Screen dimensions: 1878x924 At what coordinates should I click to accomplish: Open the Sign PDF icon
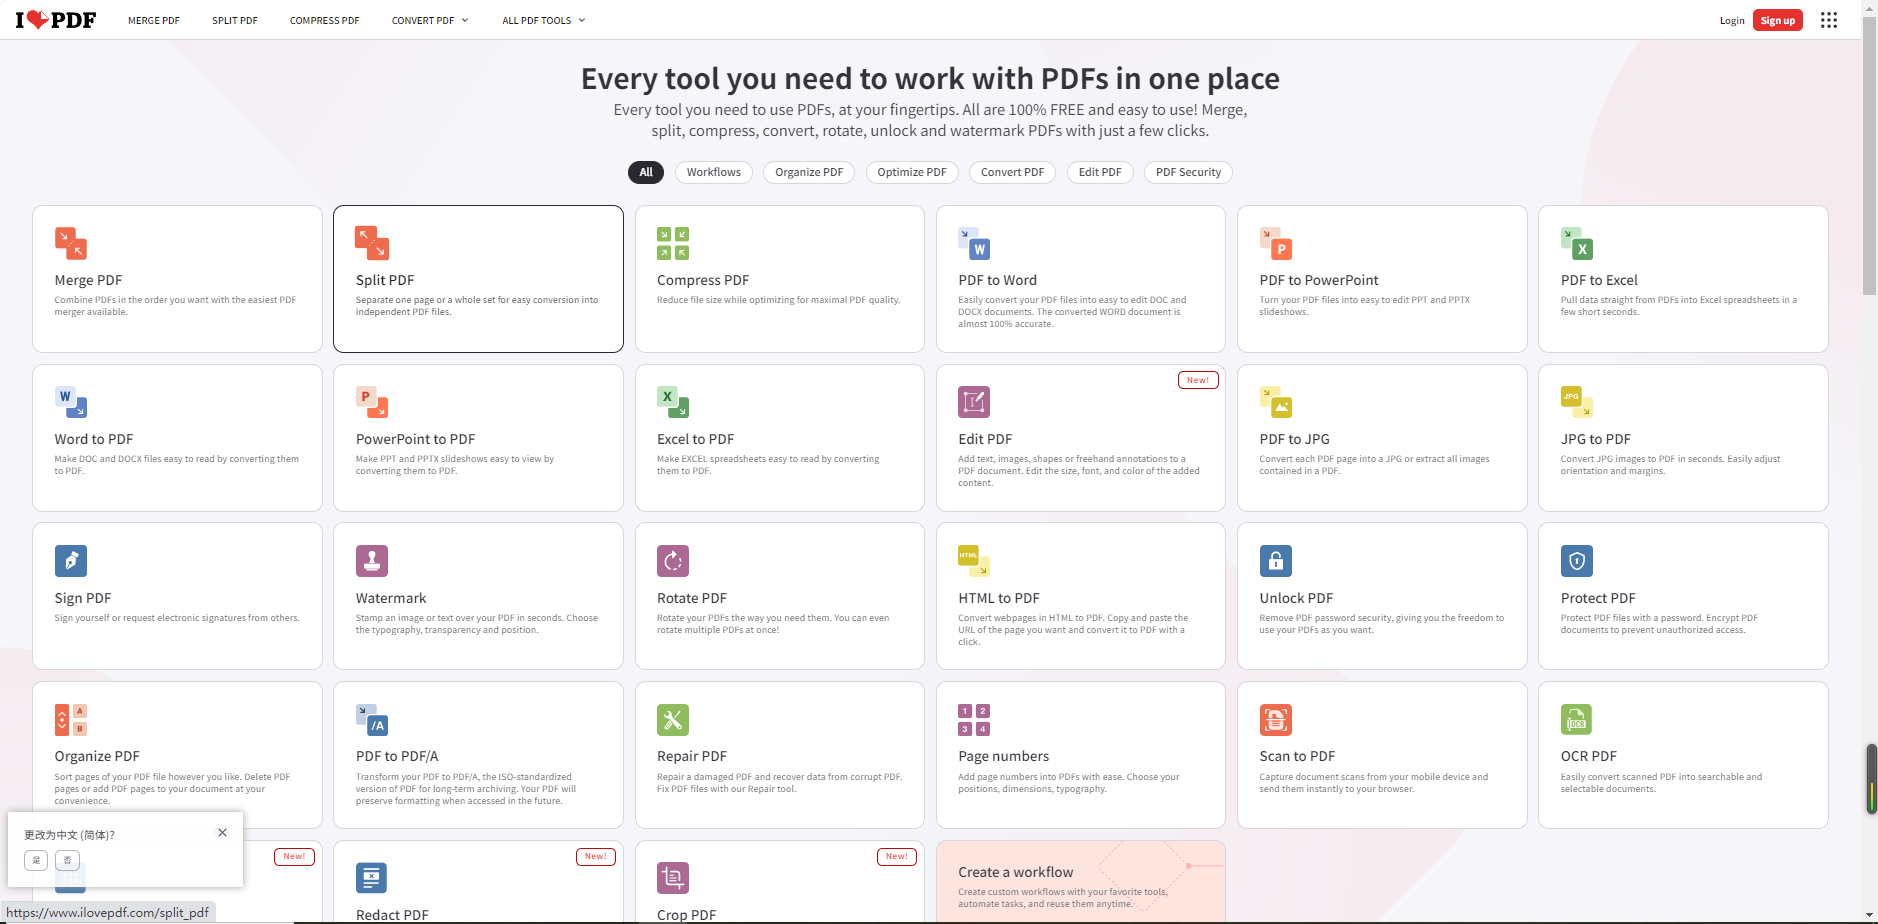point(71,561)
